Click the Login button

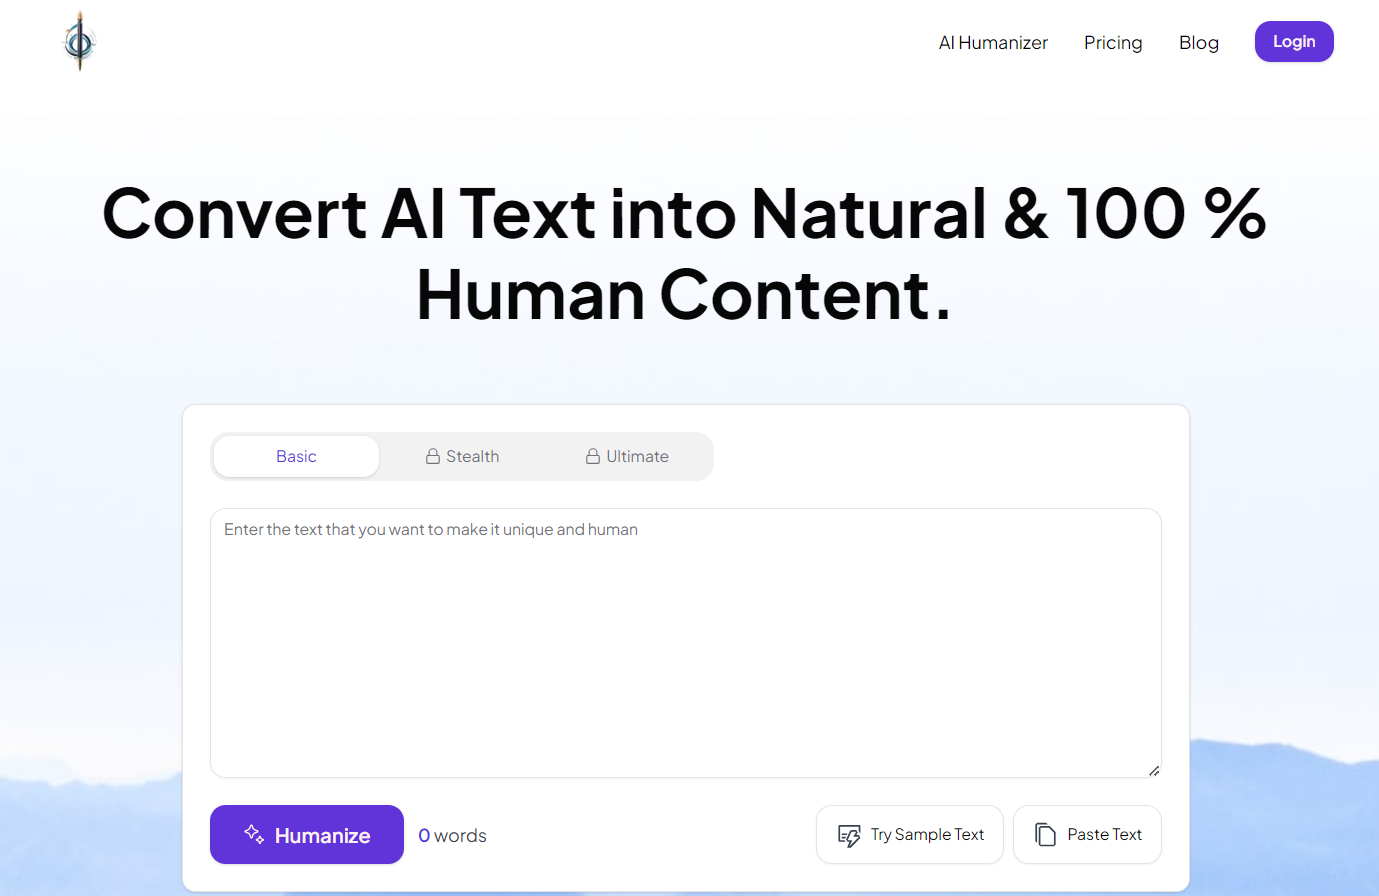[1294, 41]
